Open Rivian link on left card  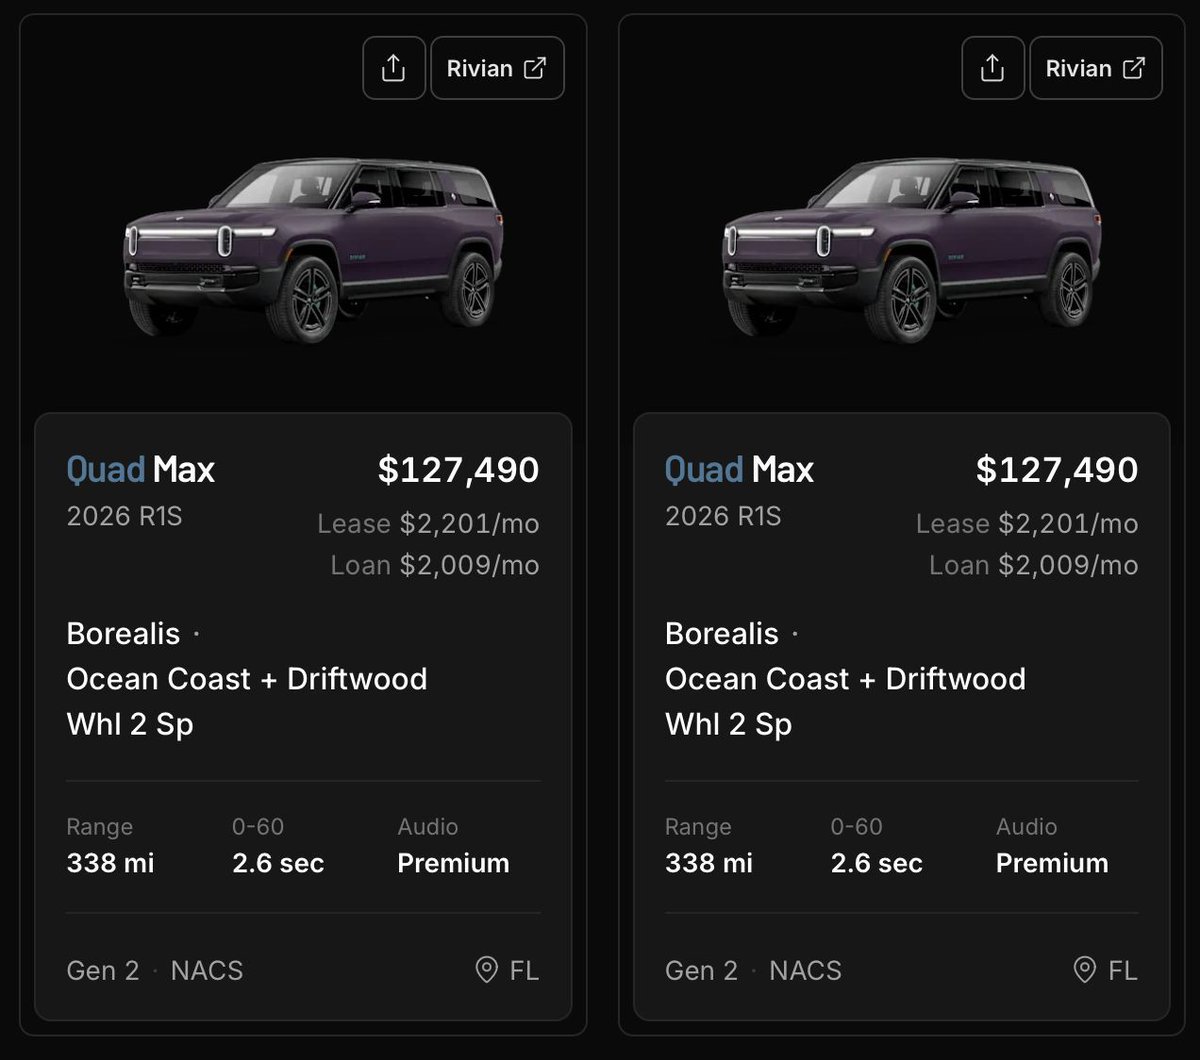click(x=497, y=68)
